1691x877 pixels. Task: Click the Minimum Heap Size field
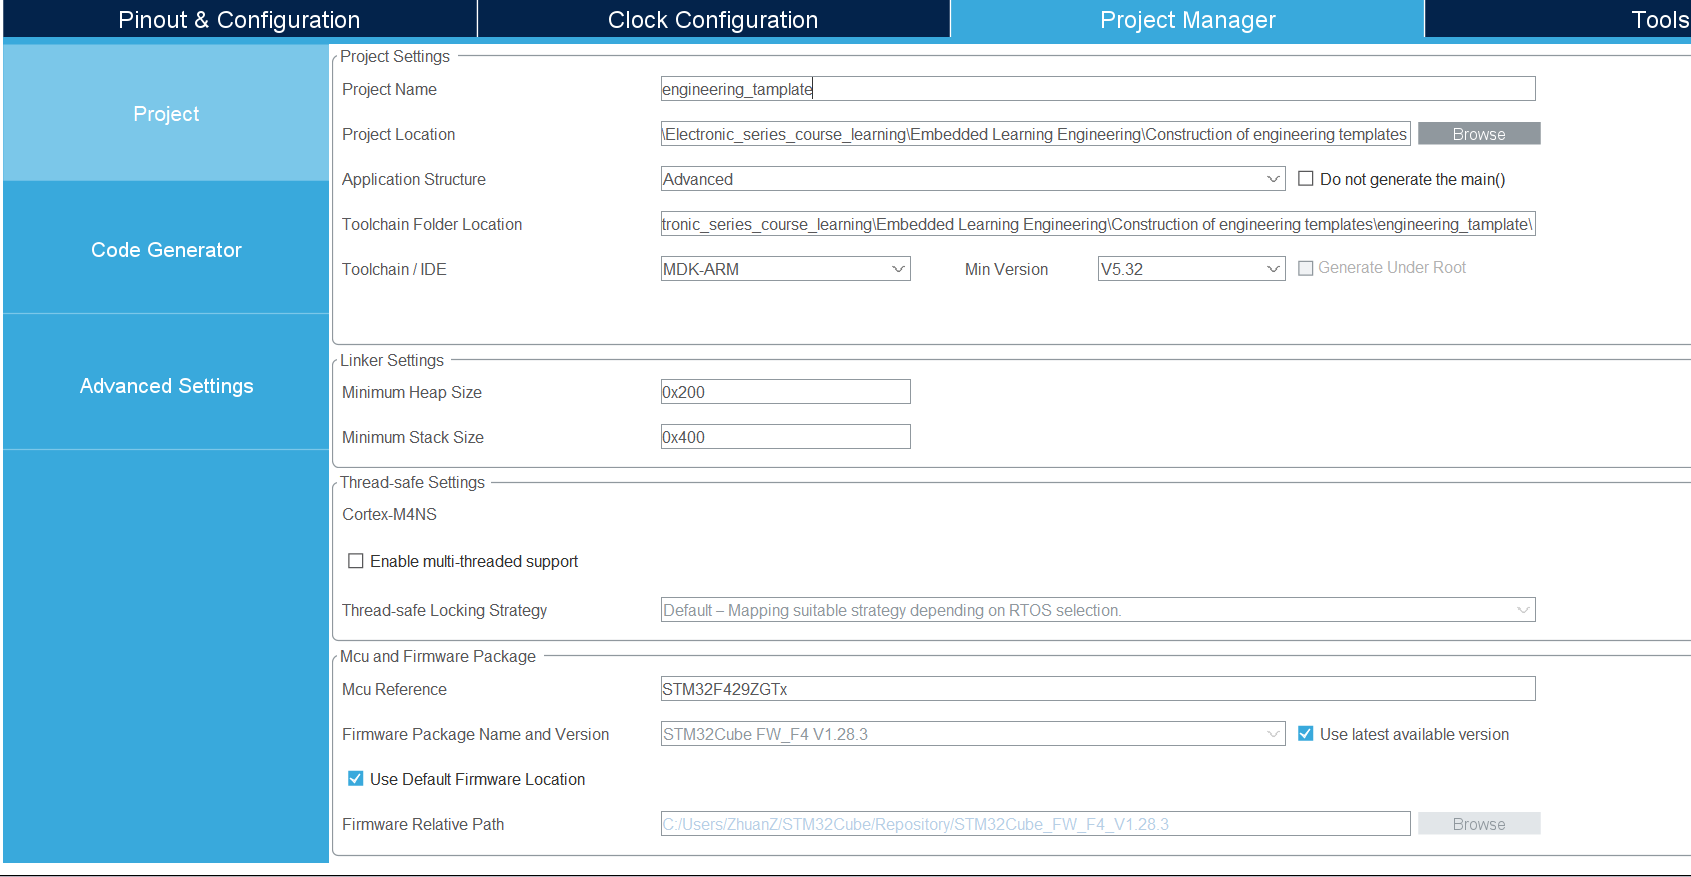pyautogui.click(x=785, y=392)
